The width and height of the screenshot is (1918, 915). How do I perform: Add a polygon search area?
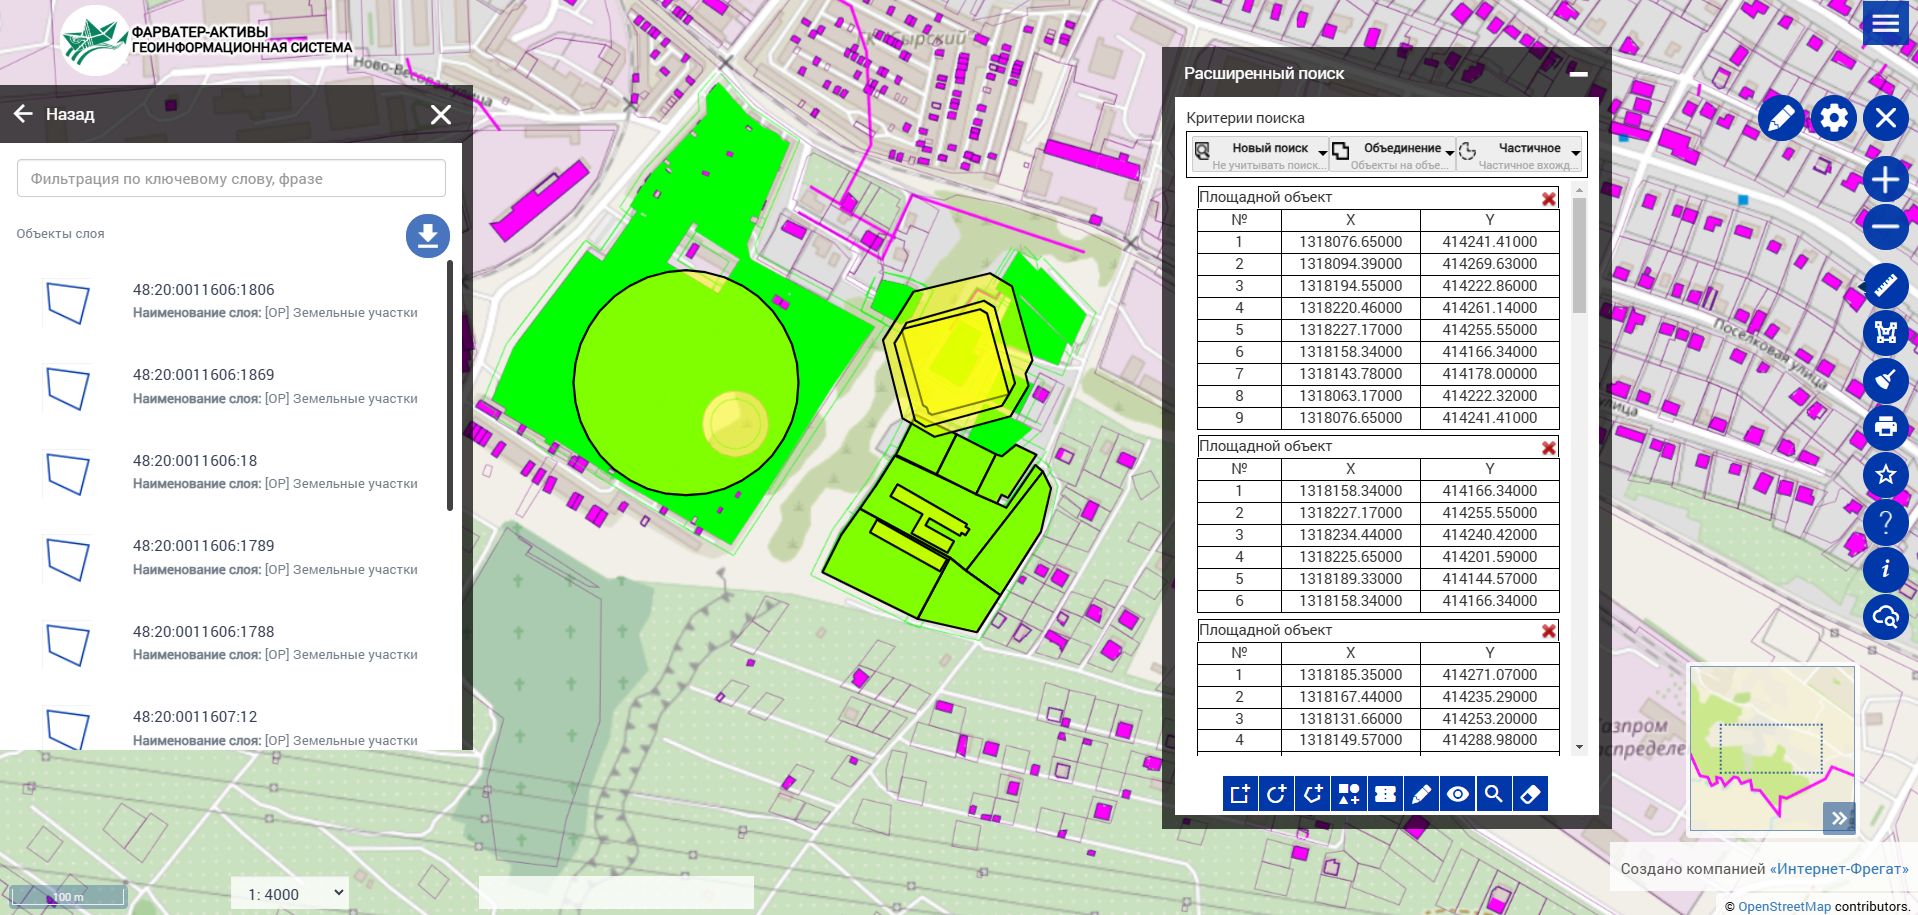pyautogui.click(x=1313, y=794)
